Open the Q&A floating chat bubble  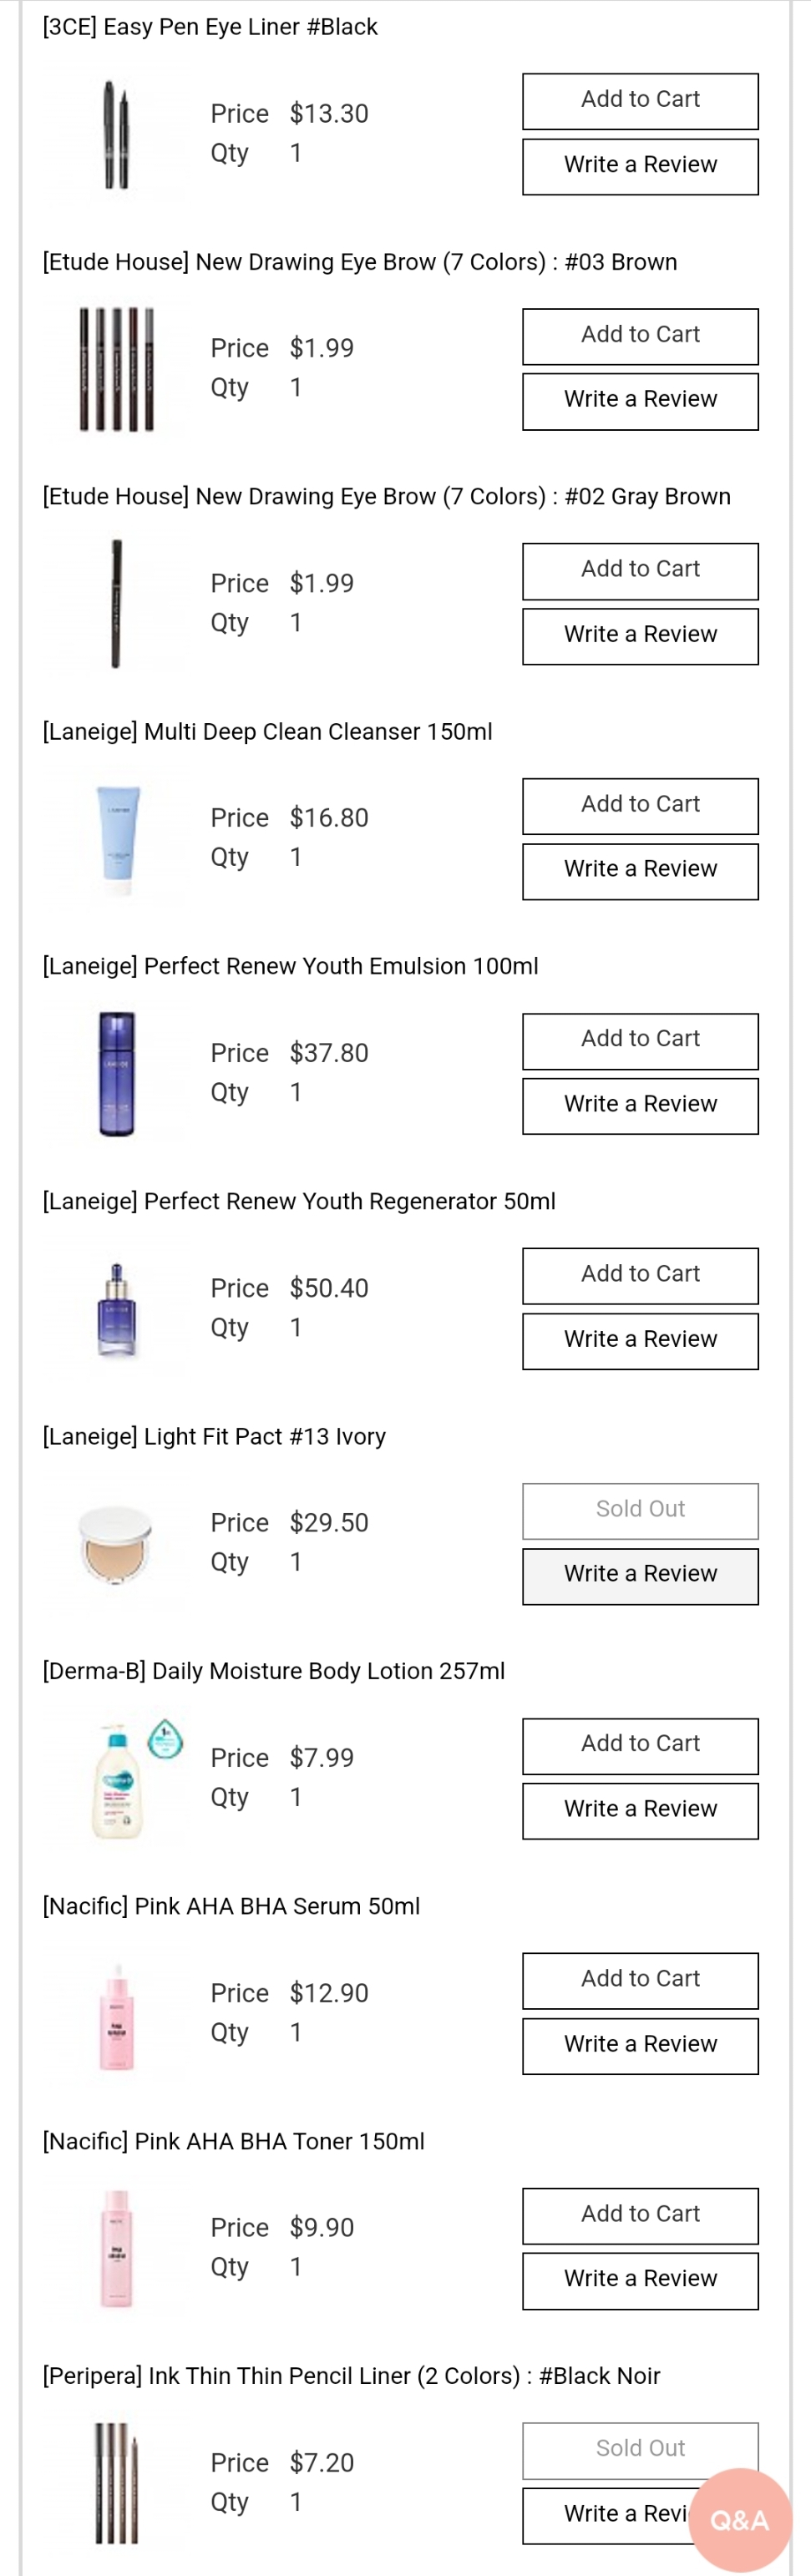[740, 2518]
